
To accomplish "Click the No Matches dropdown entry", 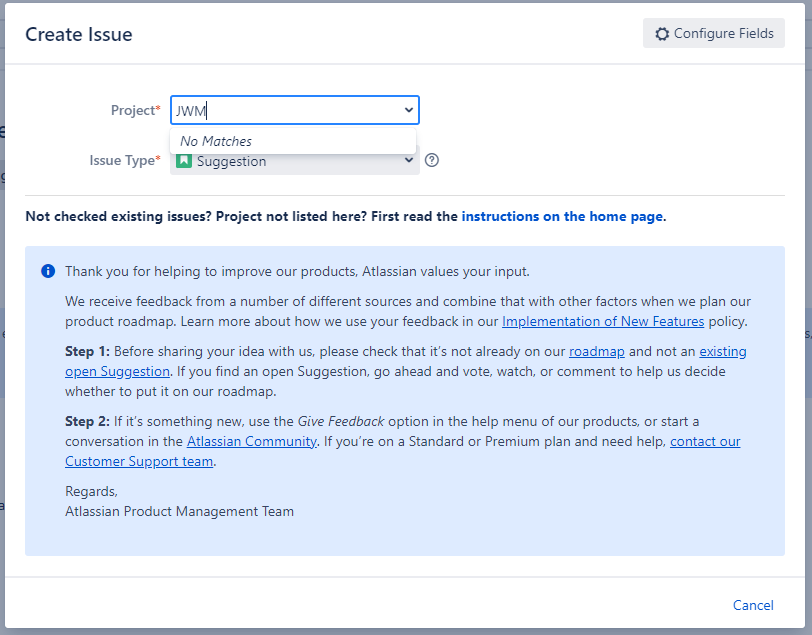I will 293,141.
